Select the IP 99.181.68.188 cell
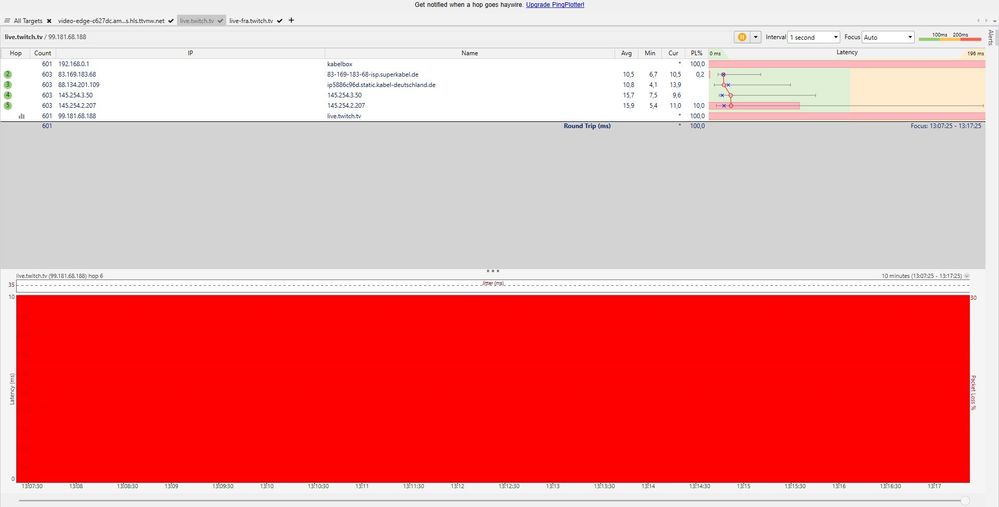Screen dimensions: 999x507 (77, 116)
